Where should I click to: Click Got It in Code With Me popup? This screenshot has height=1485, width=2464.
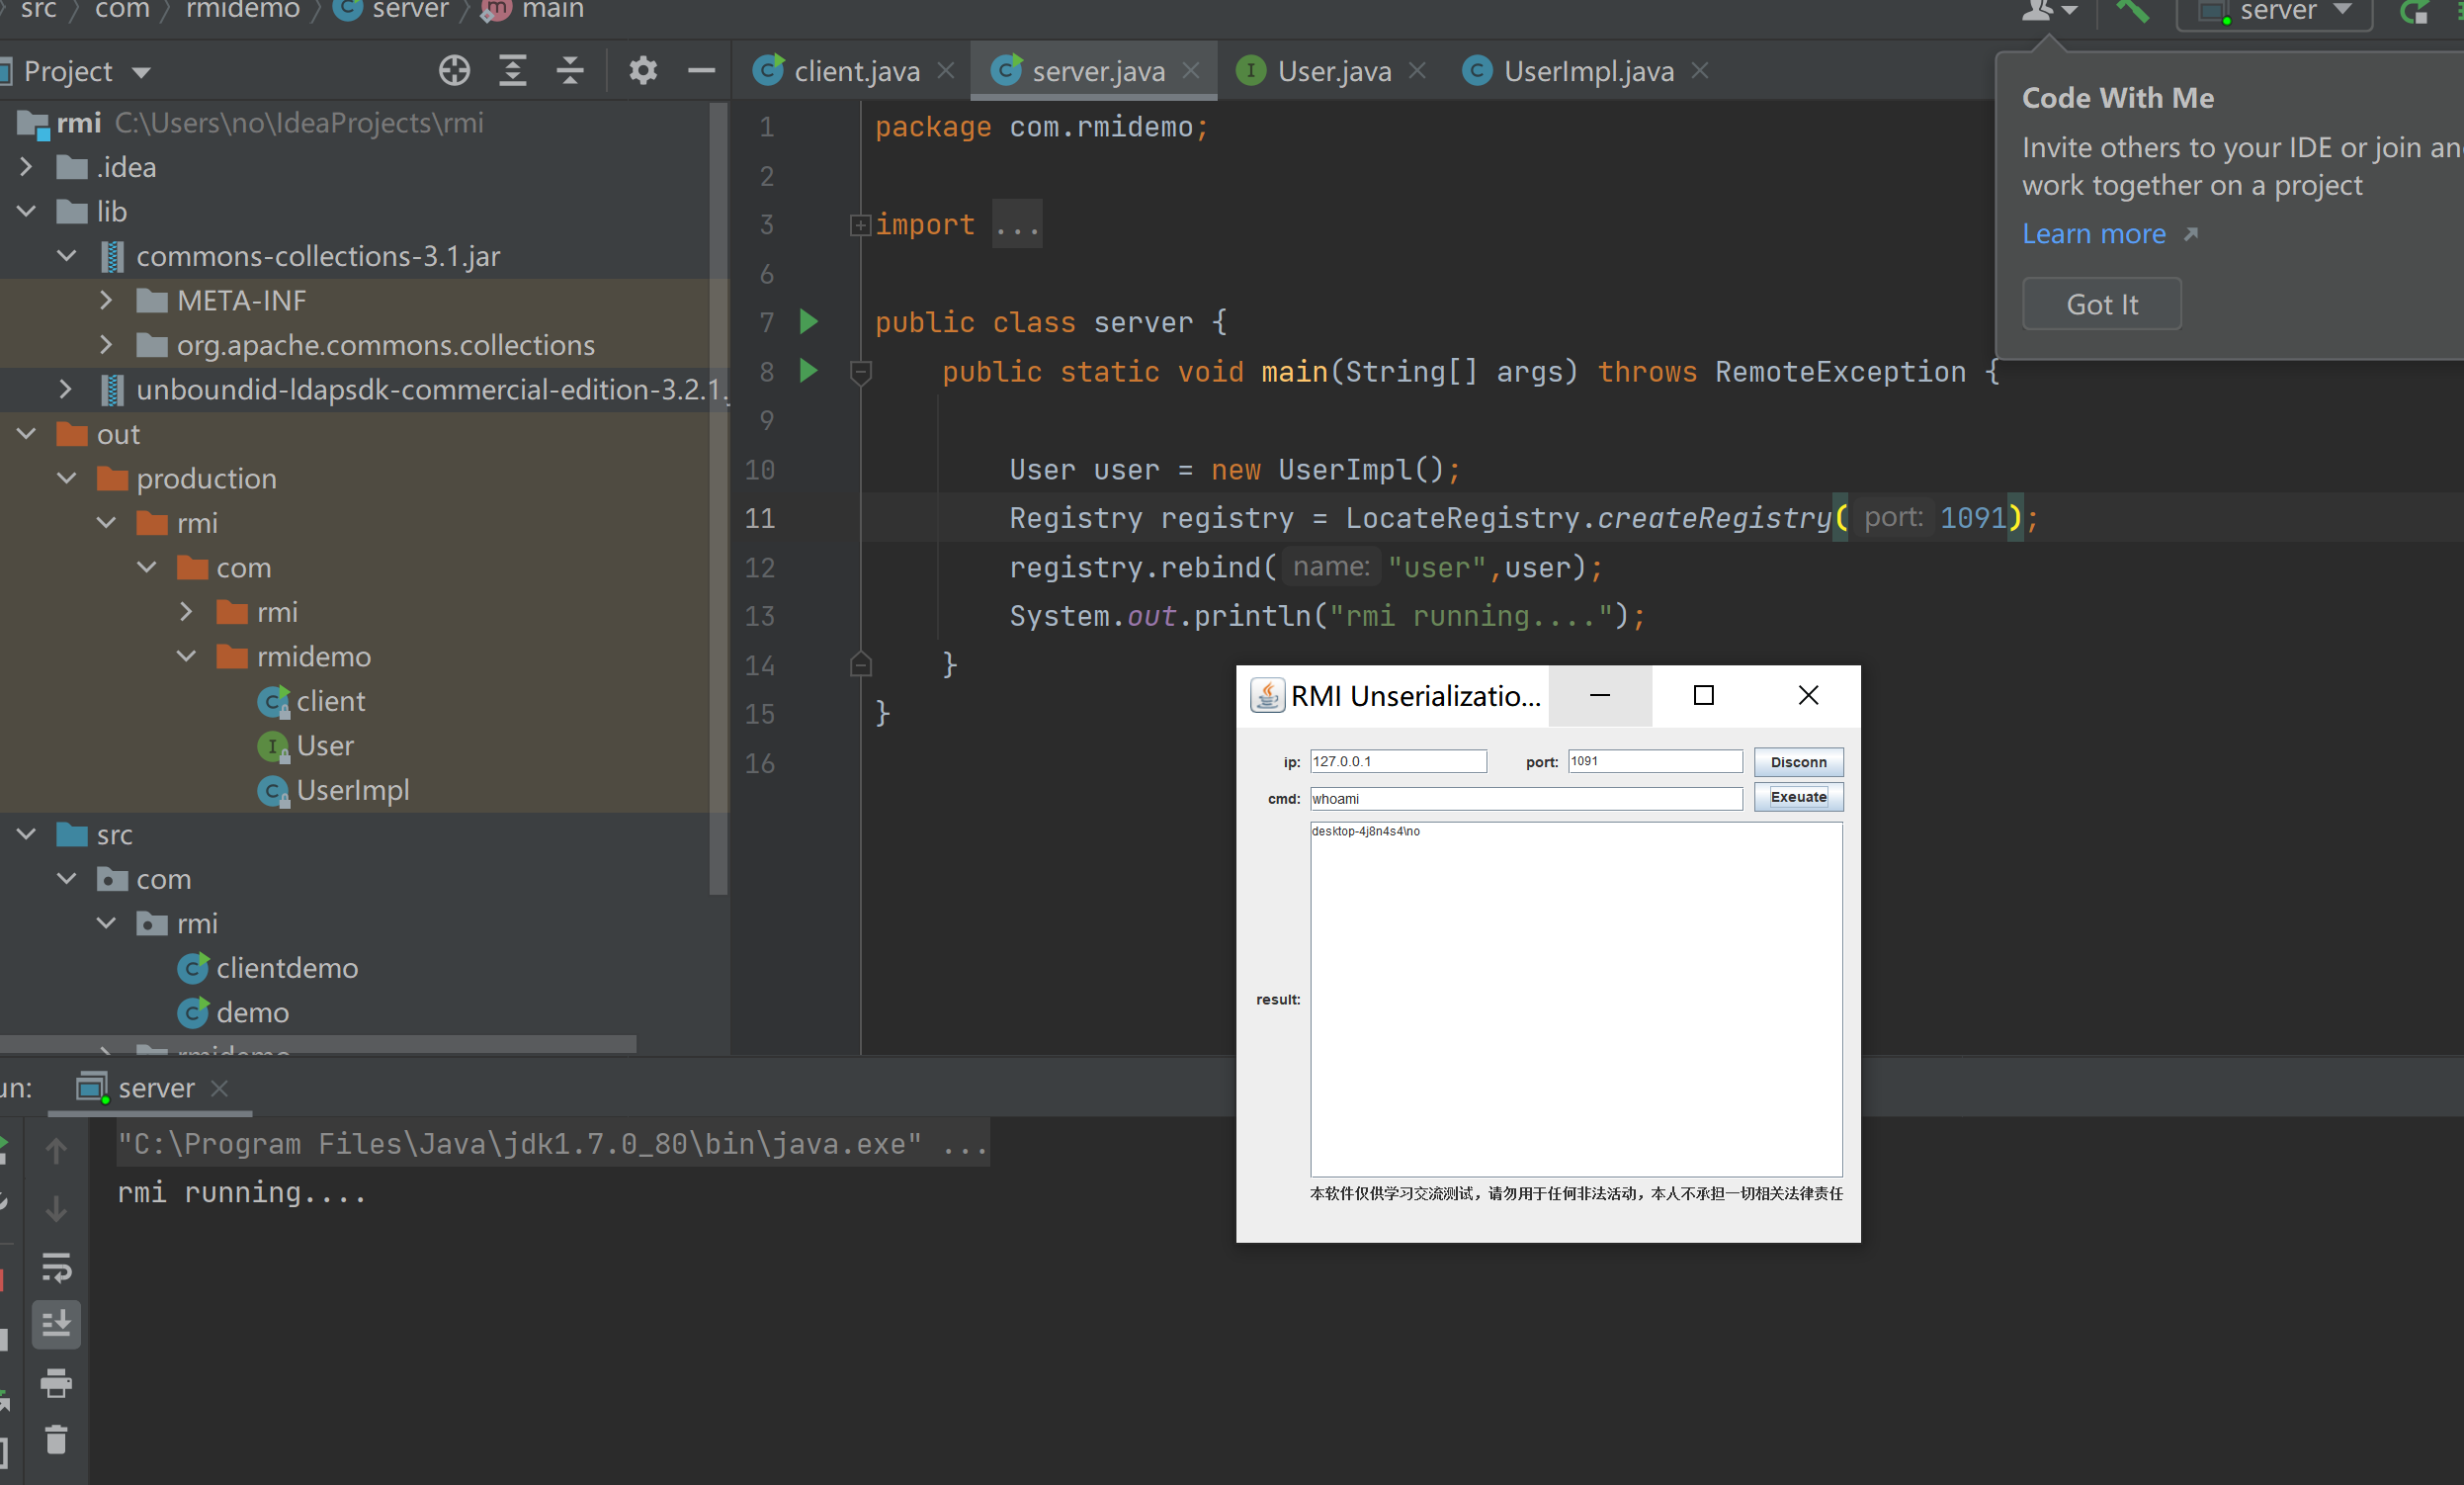[x=2101, y=304]
